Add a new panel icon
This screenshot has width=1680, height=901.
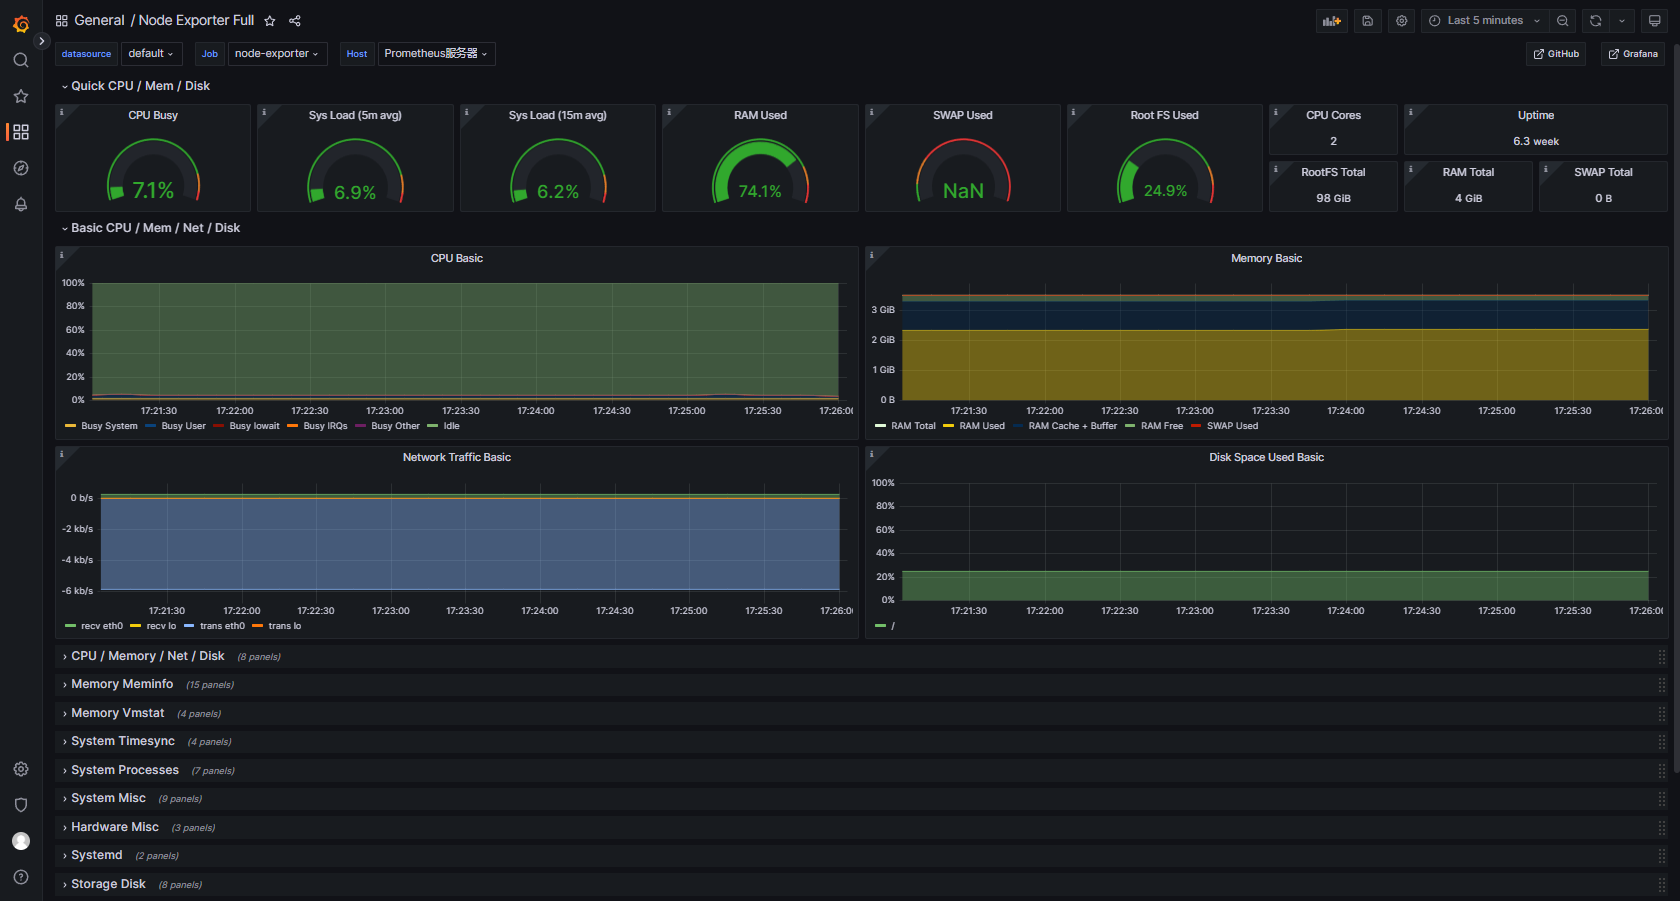[1332, 21]
